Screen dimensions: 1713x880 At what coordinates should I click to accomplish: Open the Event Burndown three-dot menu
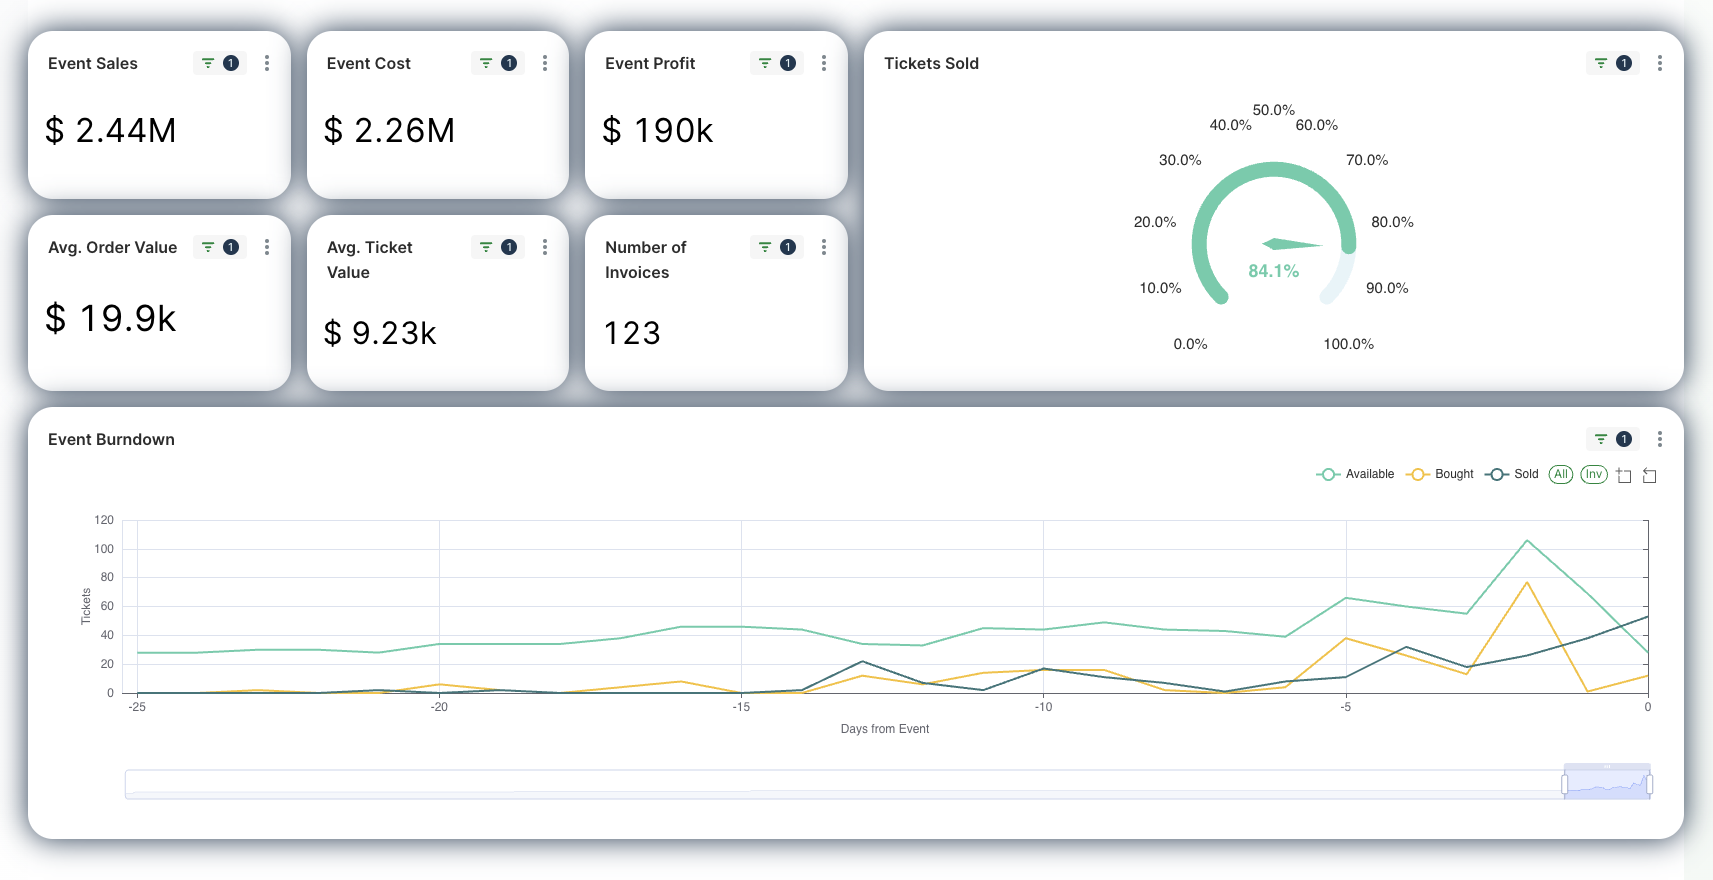click(x=1660, y=439)
